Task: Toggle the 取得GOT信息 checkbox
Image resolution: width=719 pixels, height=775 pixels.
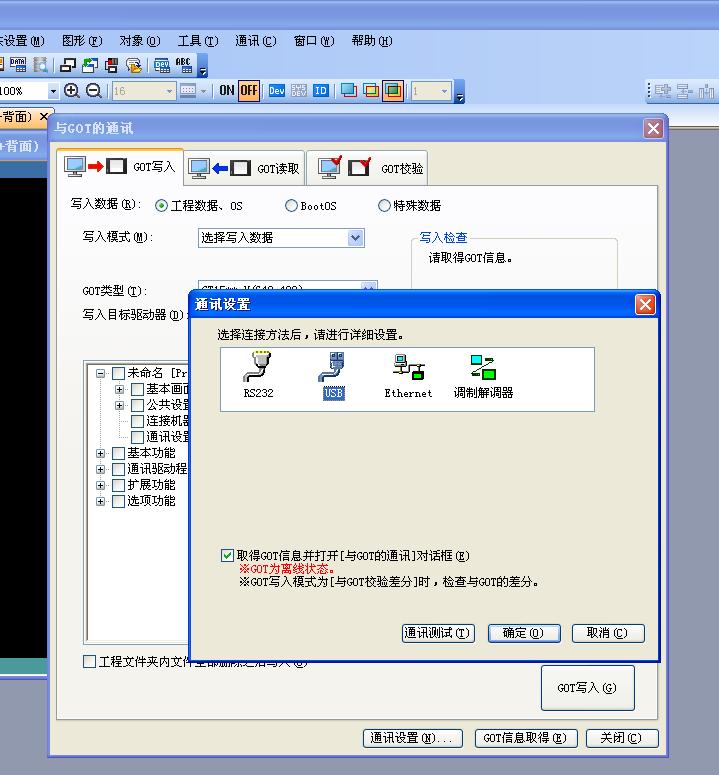Action: tap(228, 556)
